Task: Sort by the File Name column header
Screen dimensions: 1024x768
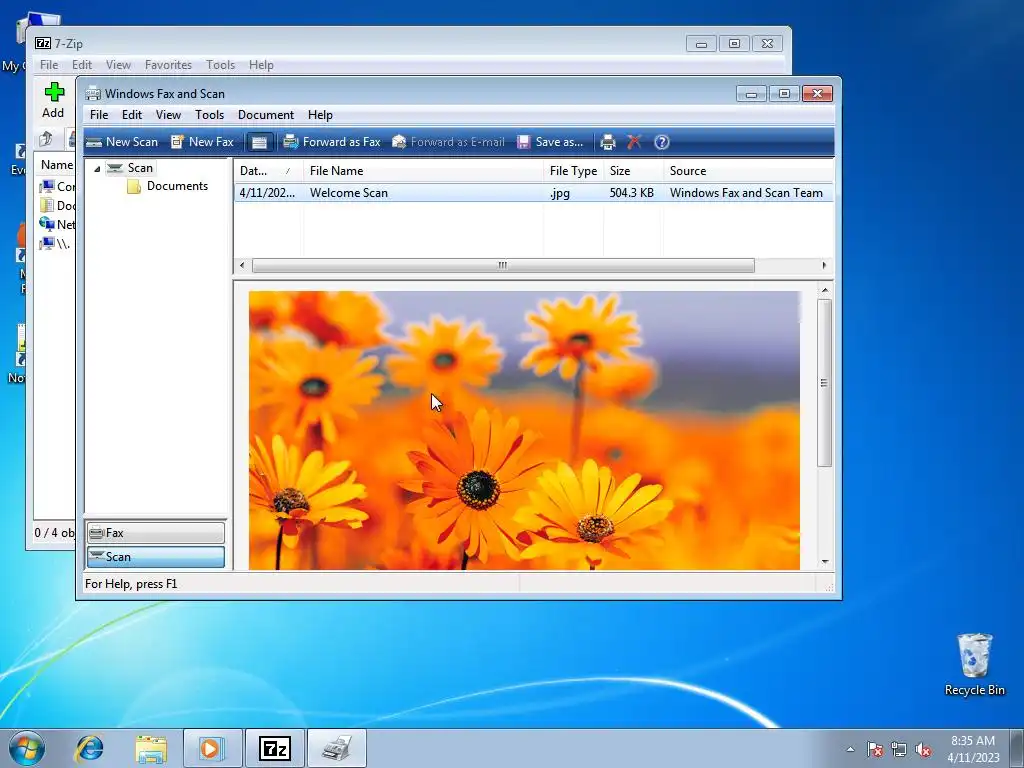Action: click(x=423, y=171)
